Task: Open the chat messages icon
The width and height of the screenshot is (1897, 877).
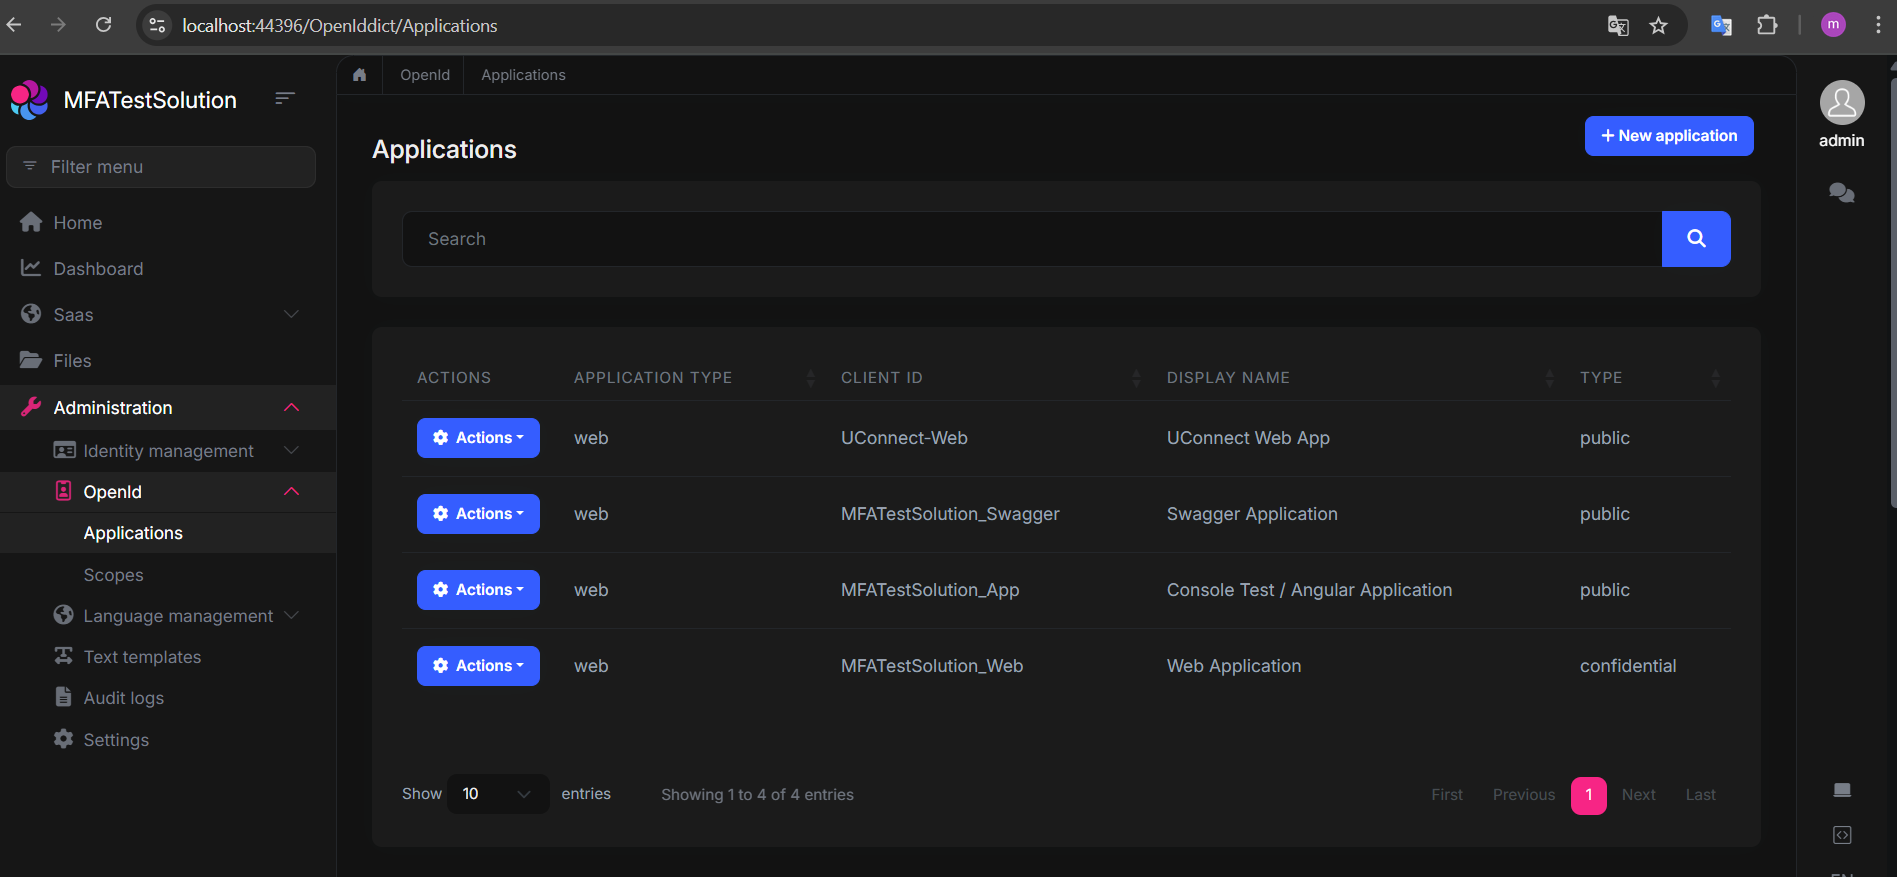Action: pos(1841,193)
